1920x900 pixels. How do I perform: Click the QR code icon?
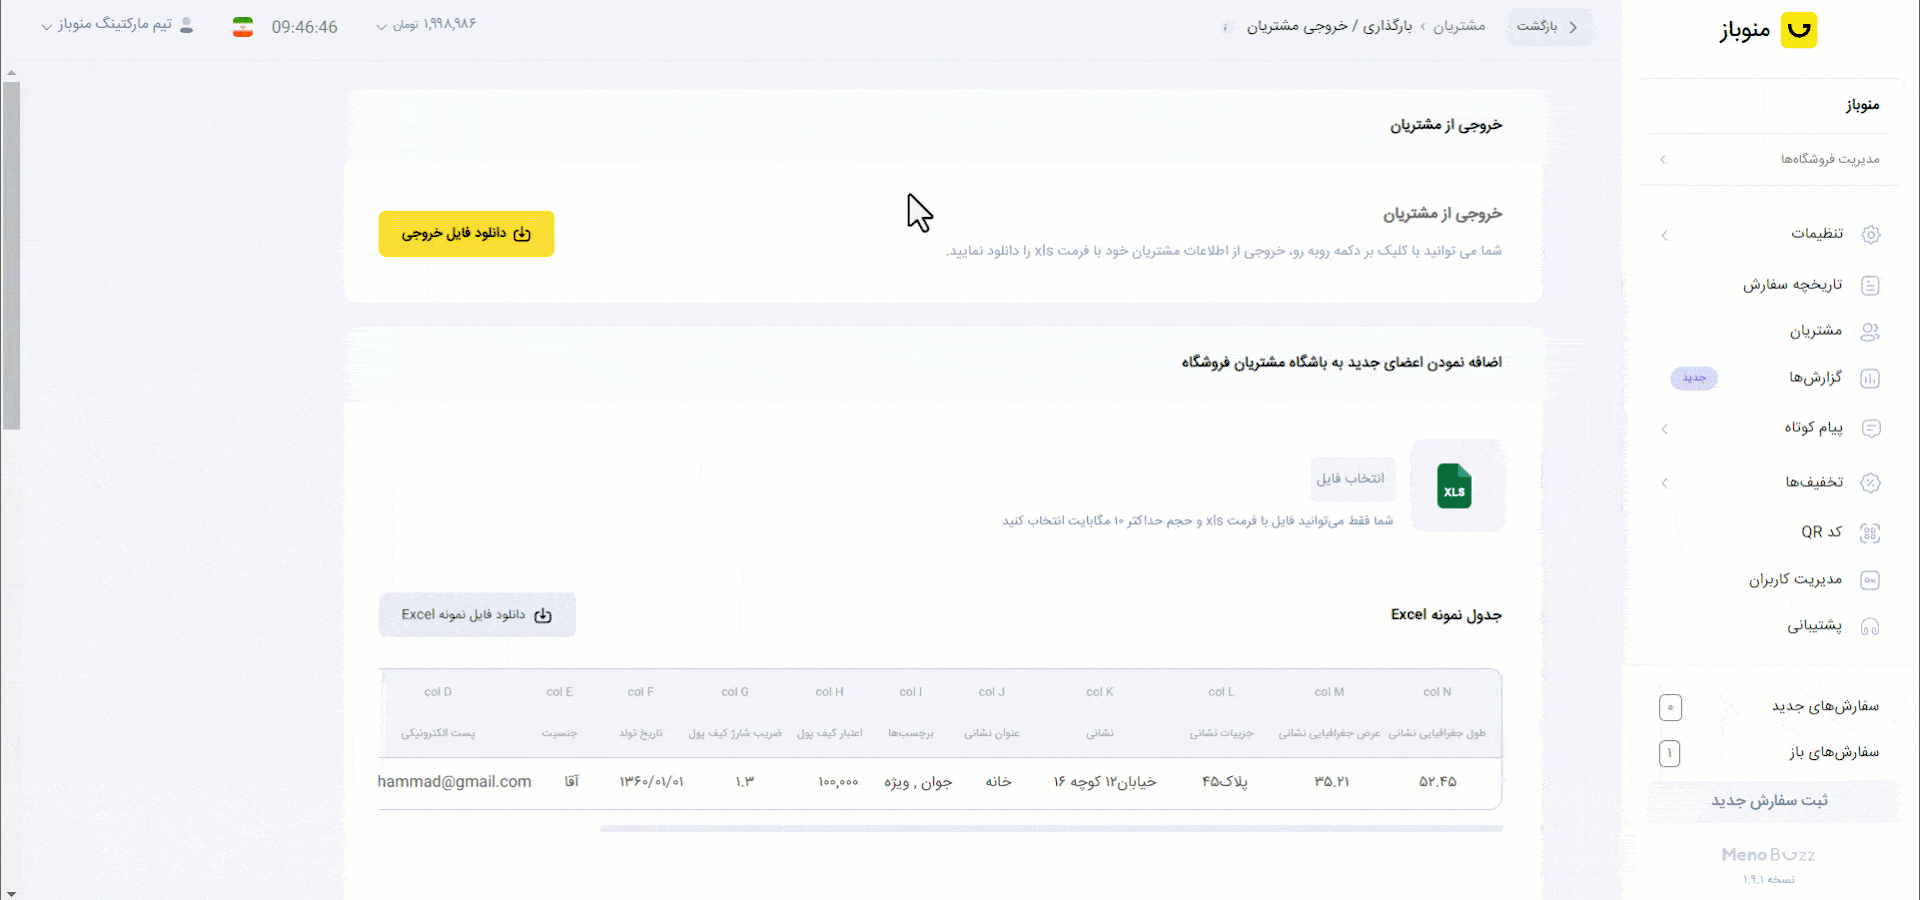tap(1871, 533)
